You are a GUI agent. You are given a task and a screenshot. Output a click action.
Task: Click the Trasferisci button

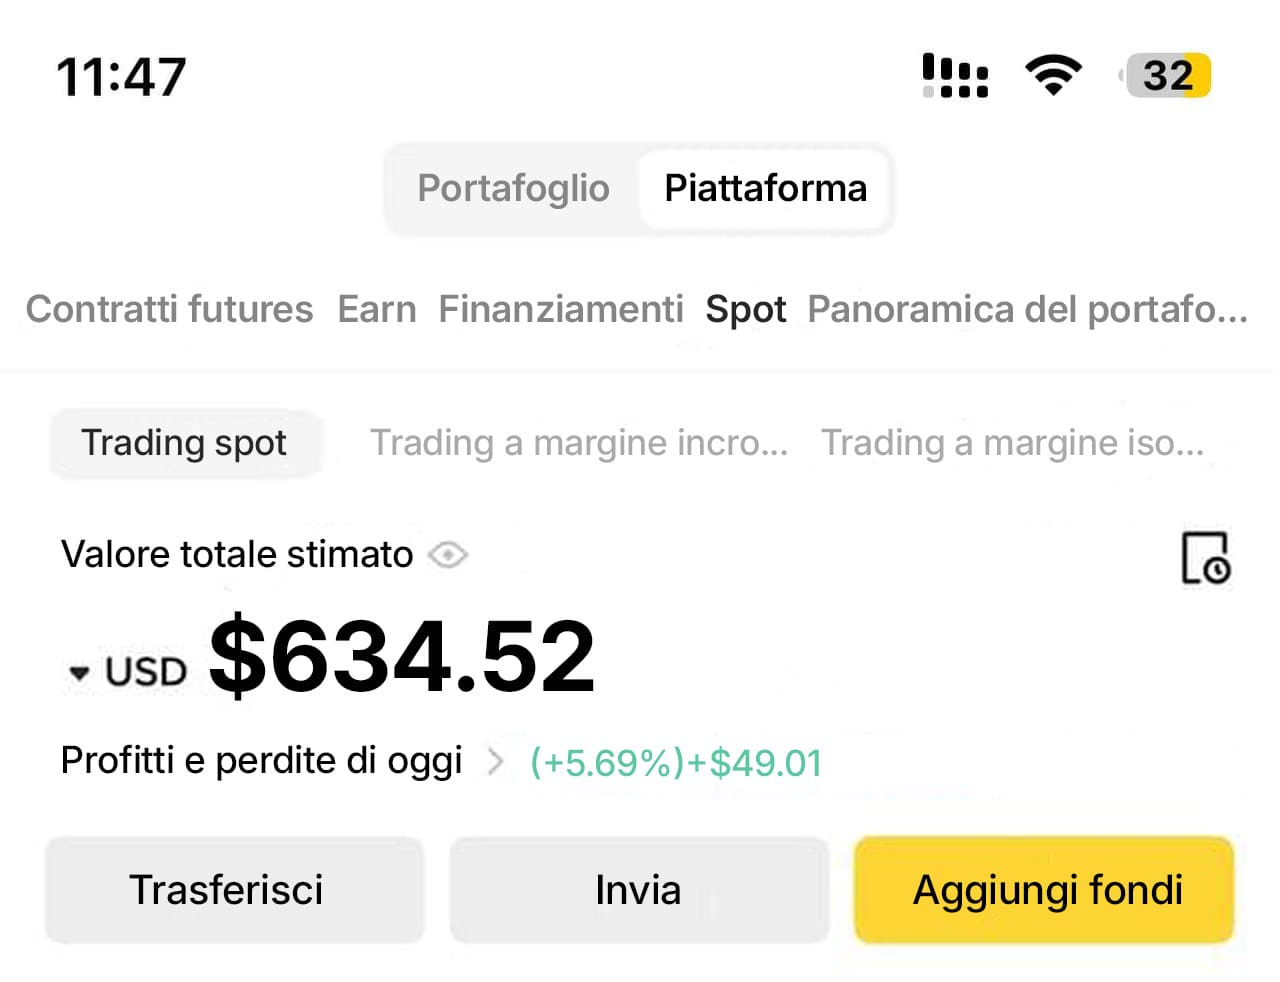click(x=234, y=889)
